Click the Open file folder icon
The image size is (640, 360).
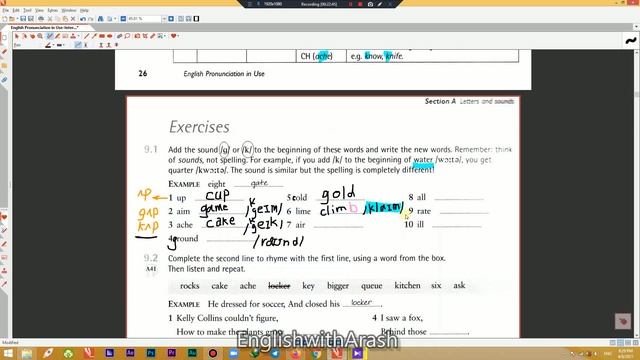(x=12, y=19)
